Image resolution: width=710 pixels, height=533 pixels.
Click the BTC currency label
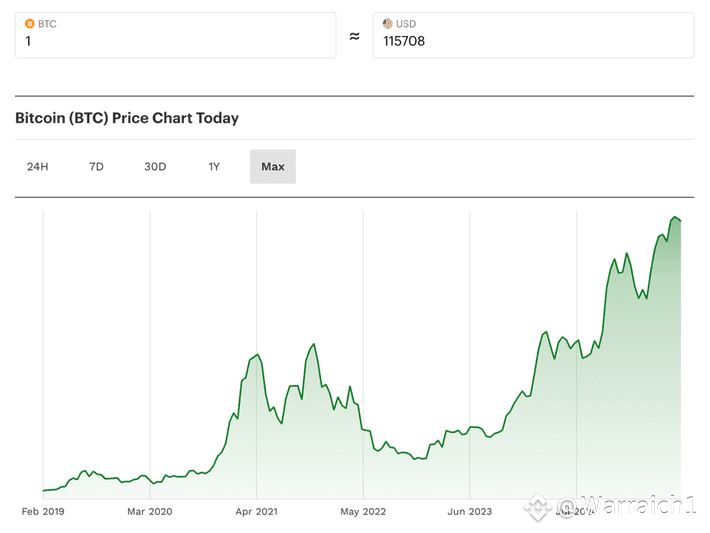(47, 24)
